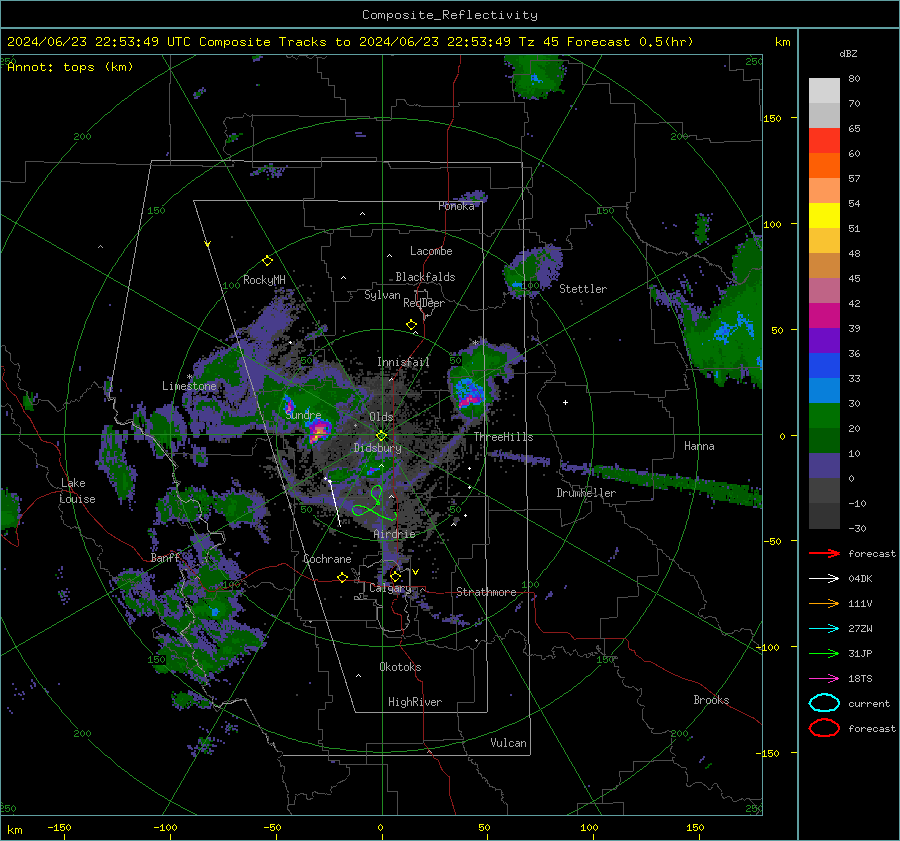Click the Stettler town label
The image size is (900, 841).
pos(583,289)
